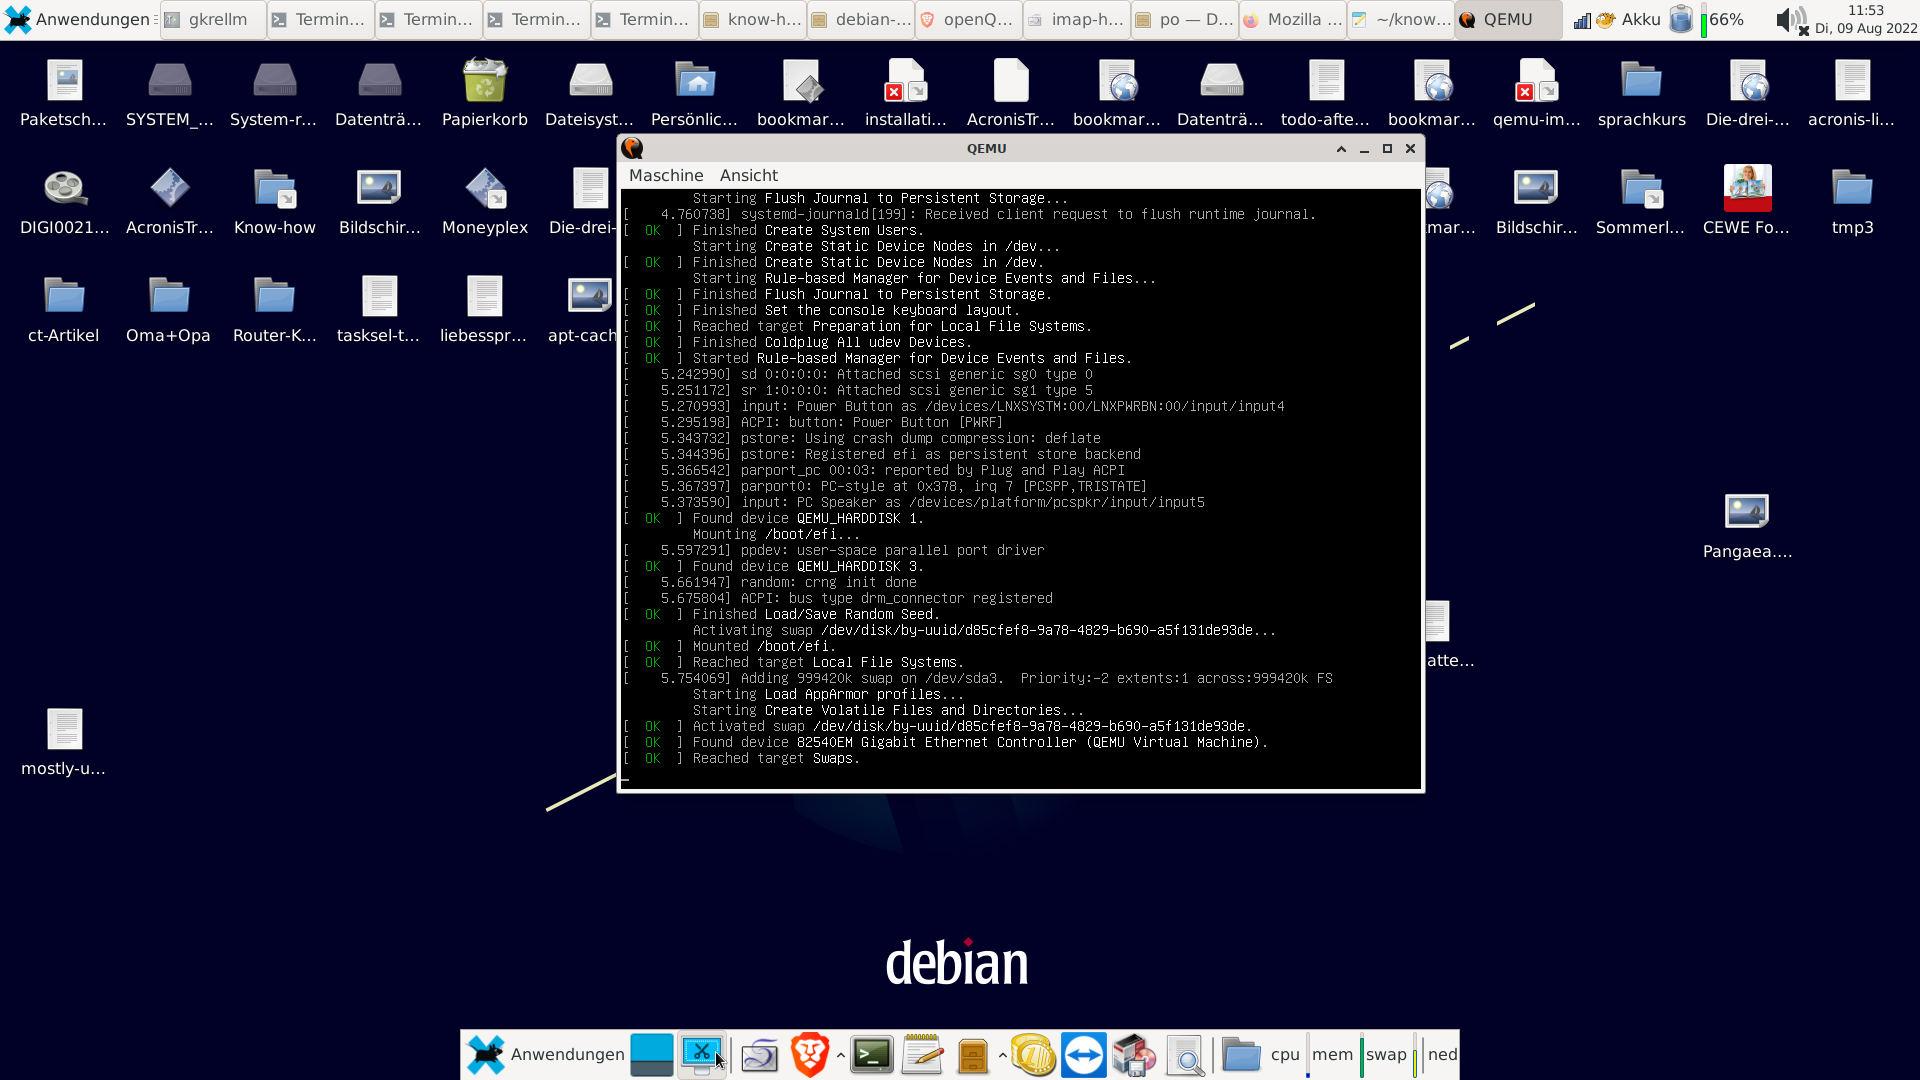Open the Ansicht menu in QEMU
Viewport: 1920px width, 1080px height.
[x=748, y=175]
